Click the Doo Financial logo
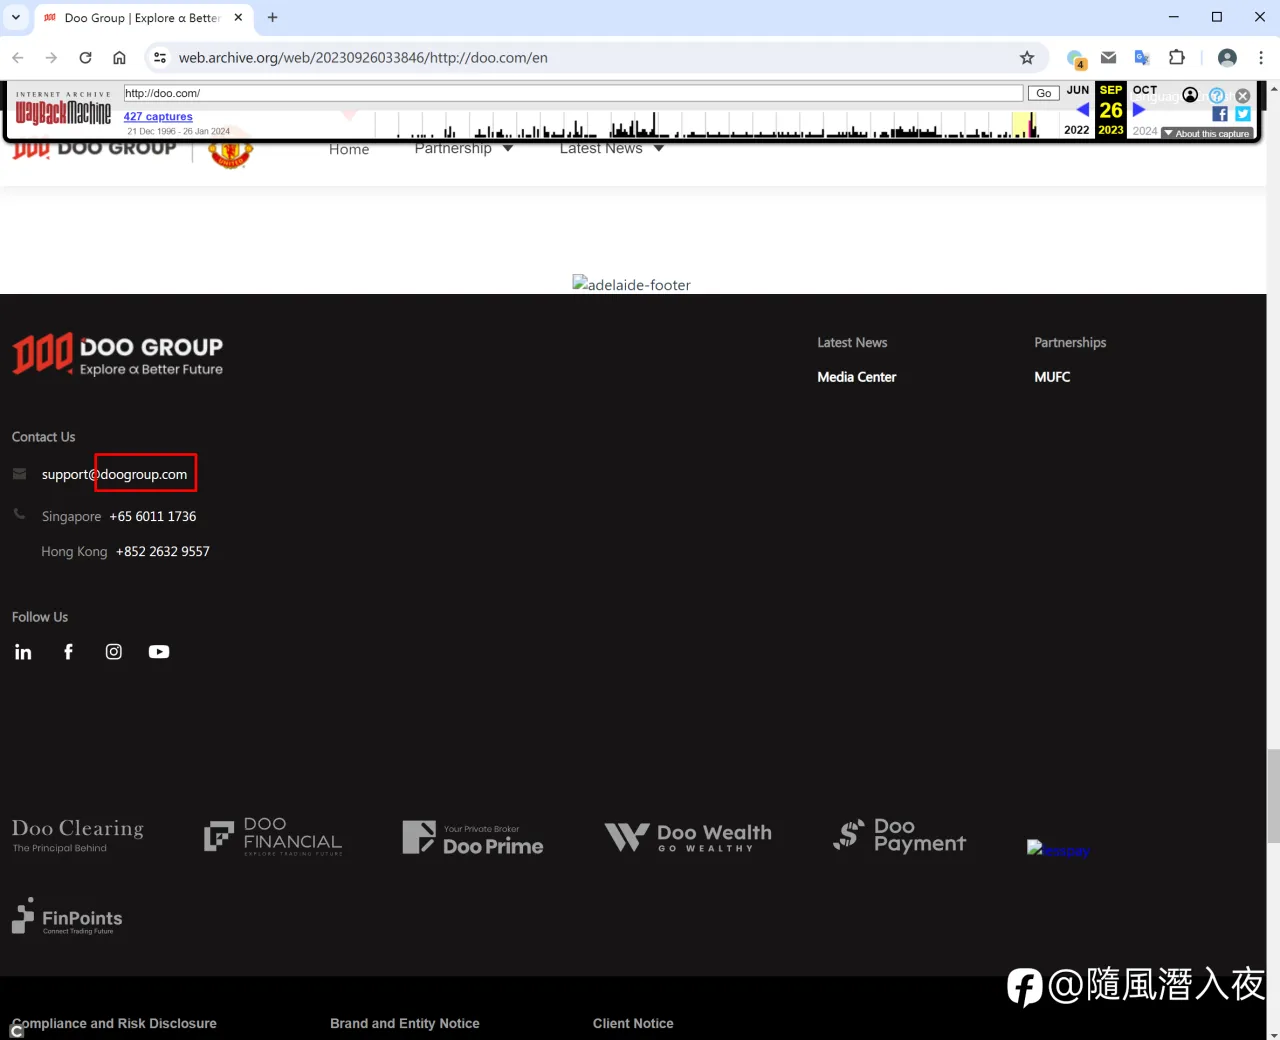Screen dimensions: 1280x1040 tap(273, 836)
